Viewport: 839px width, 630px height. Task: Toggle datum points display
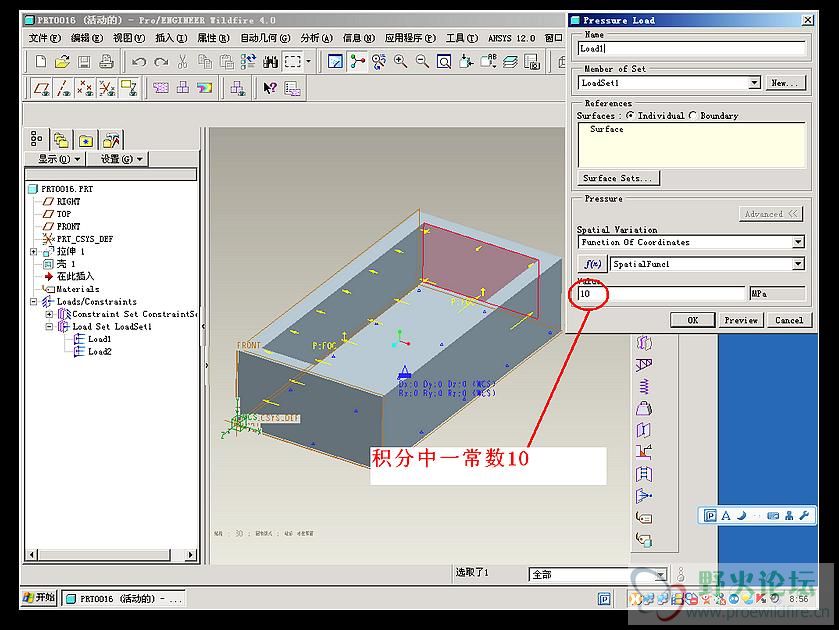pos(85,88)
